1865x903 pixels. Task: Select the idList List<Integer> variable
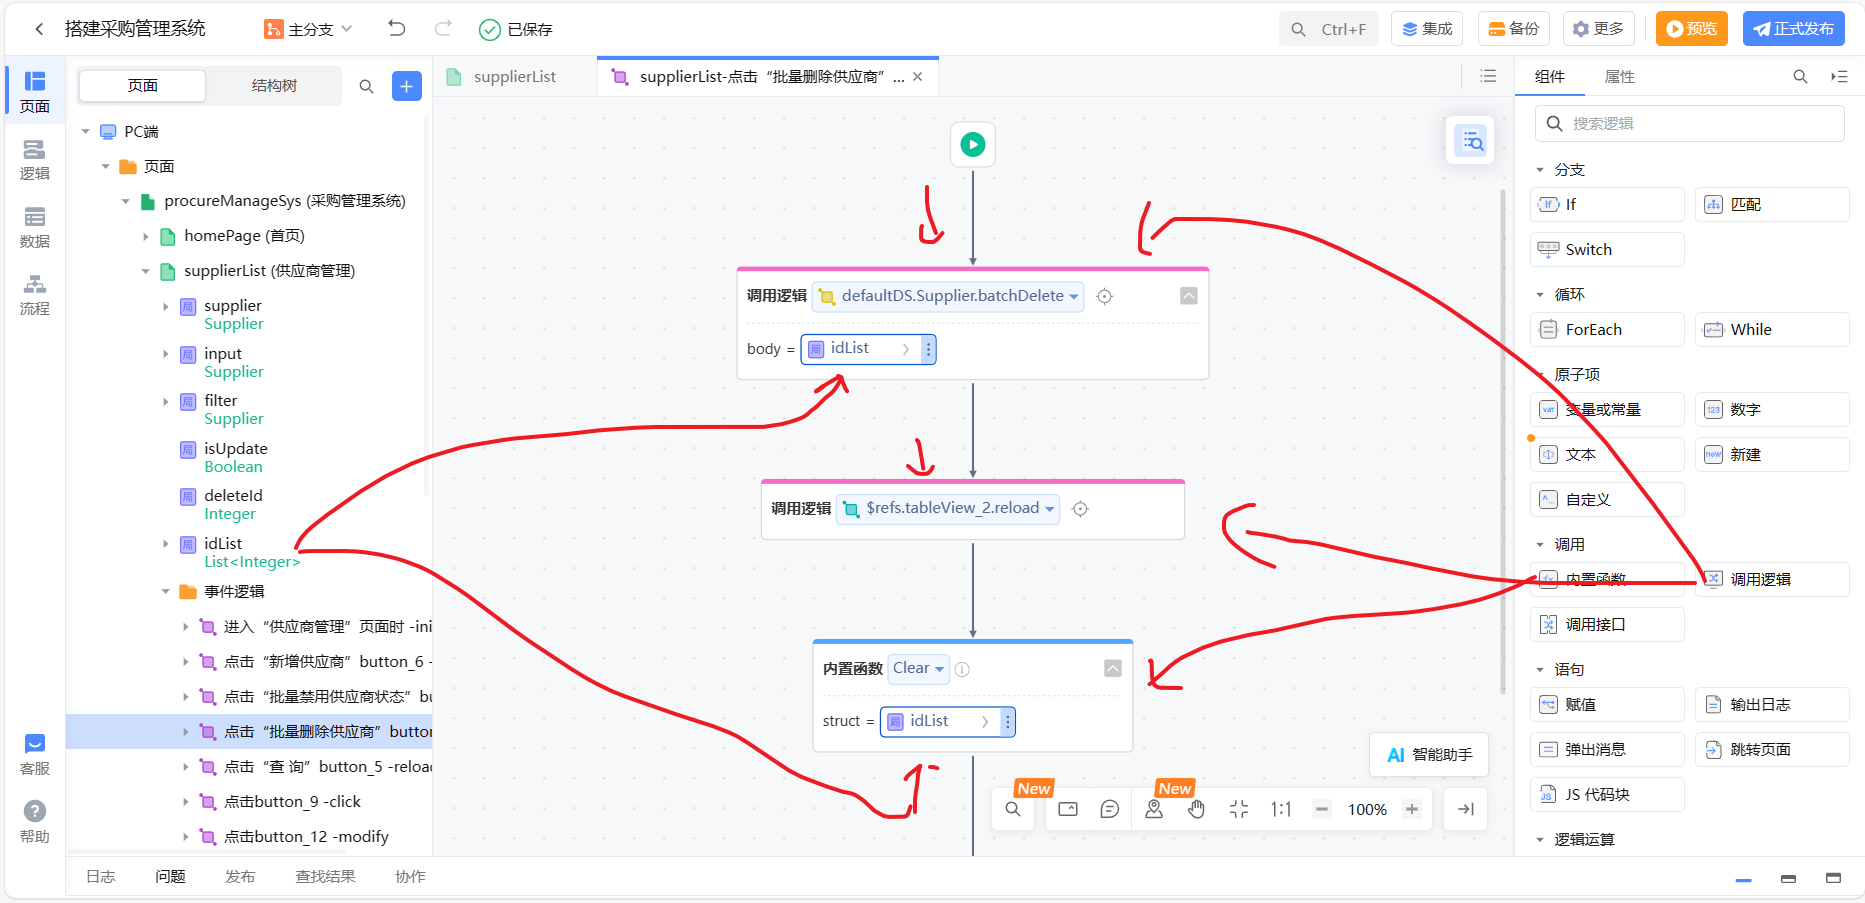point(250,553)
